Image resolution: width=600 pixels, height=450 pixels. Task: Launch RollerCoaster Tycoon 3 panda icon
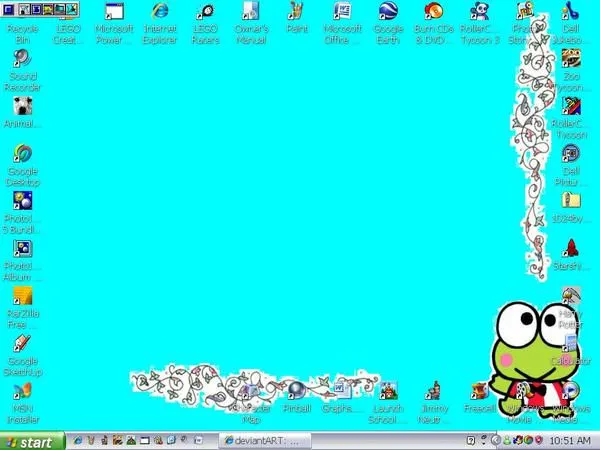tap(479, 11)
